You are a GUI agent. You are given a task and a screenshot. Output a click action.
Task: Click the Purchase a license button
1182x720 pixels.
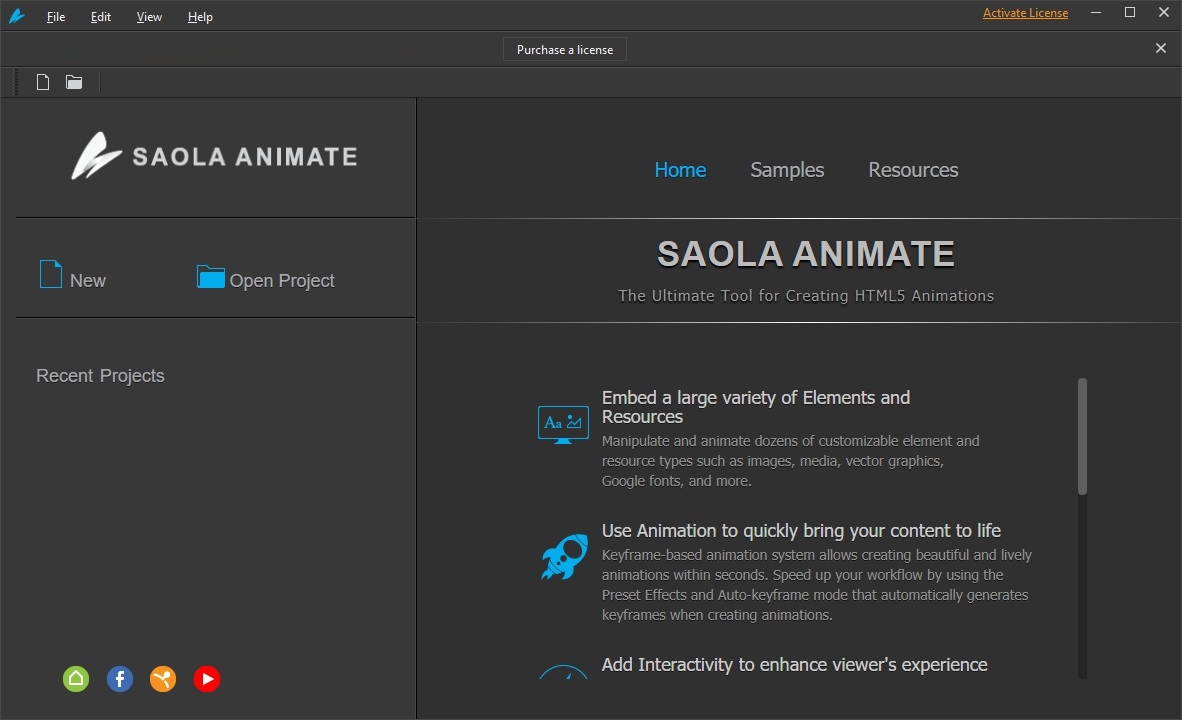pyautogui.click(x=564, y=48)
